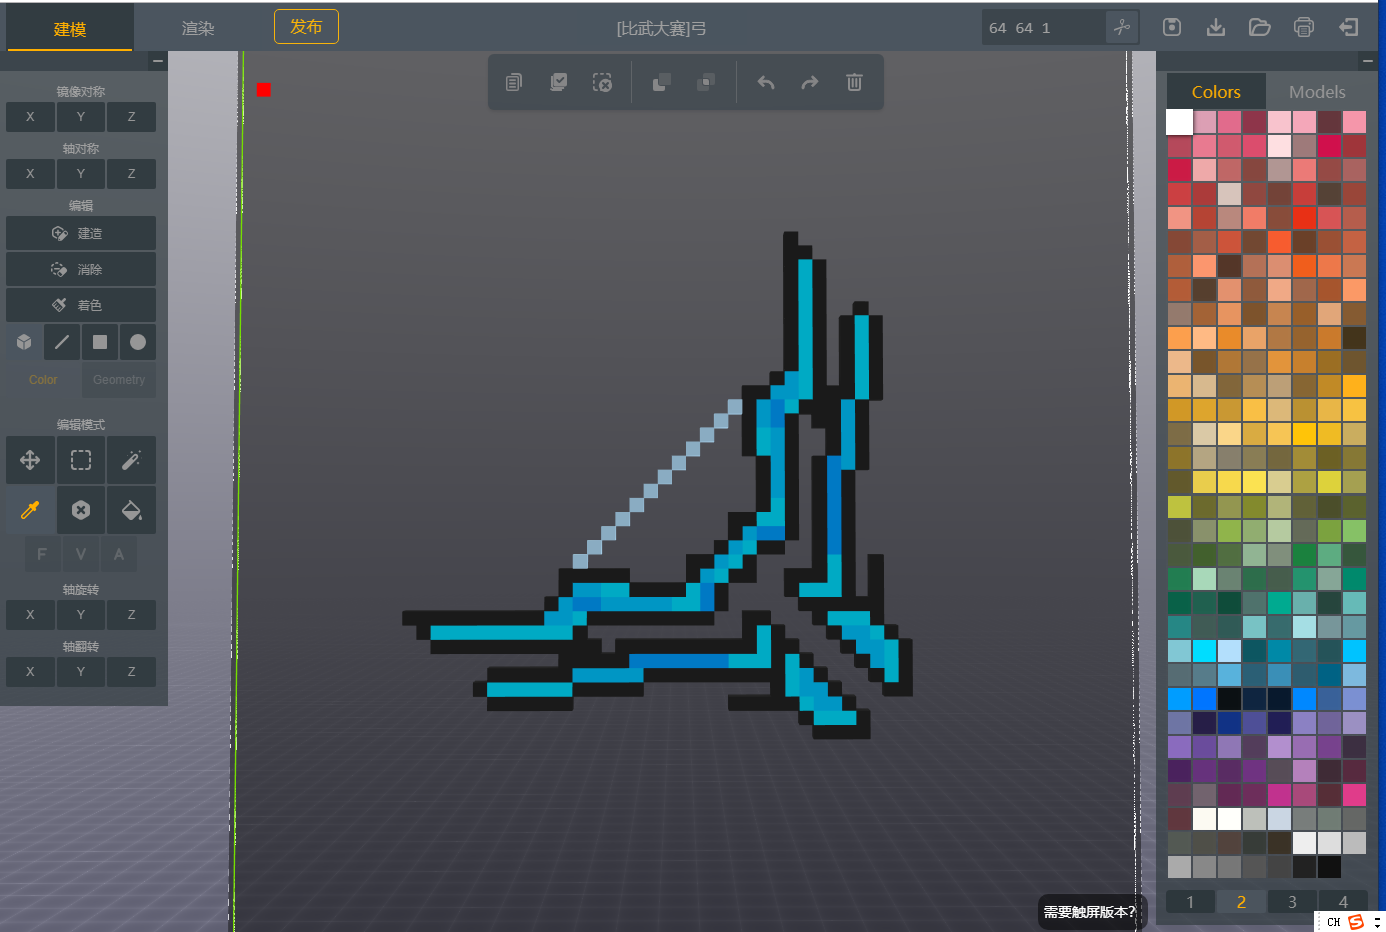The width and height of the screenshot is (1386, 932).
Task: Select the single voxel brush shape
Action: [24, 342]
